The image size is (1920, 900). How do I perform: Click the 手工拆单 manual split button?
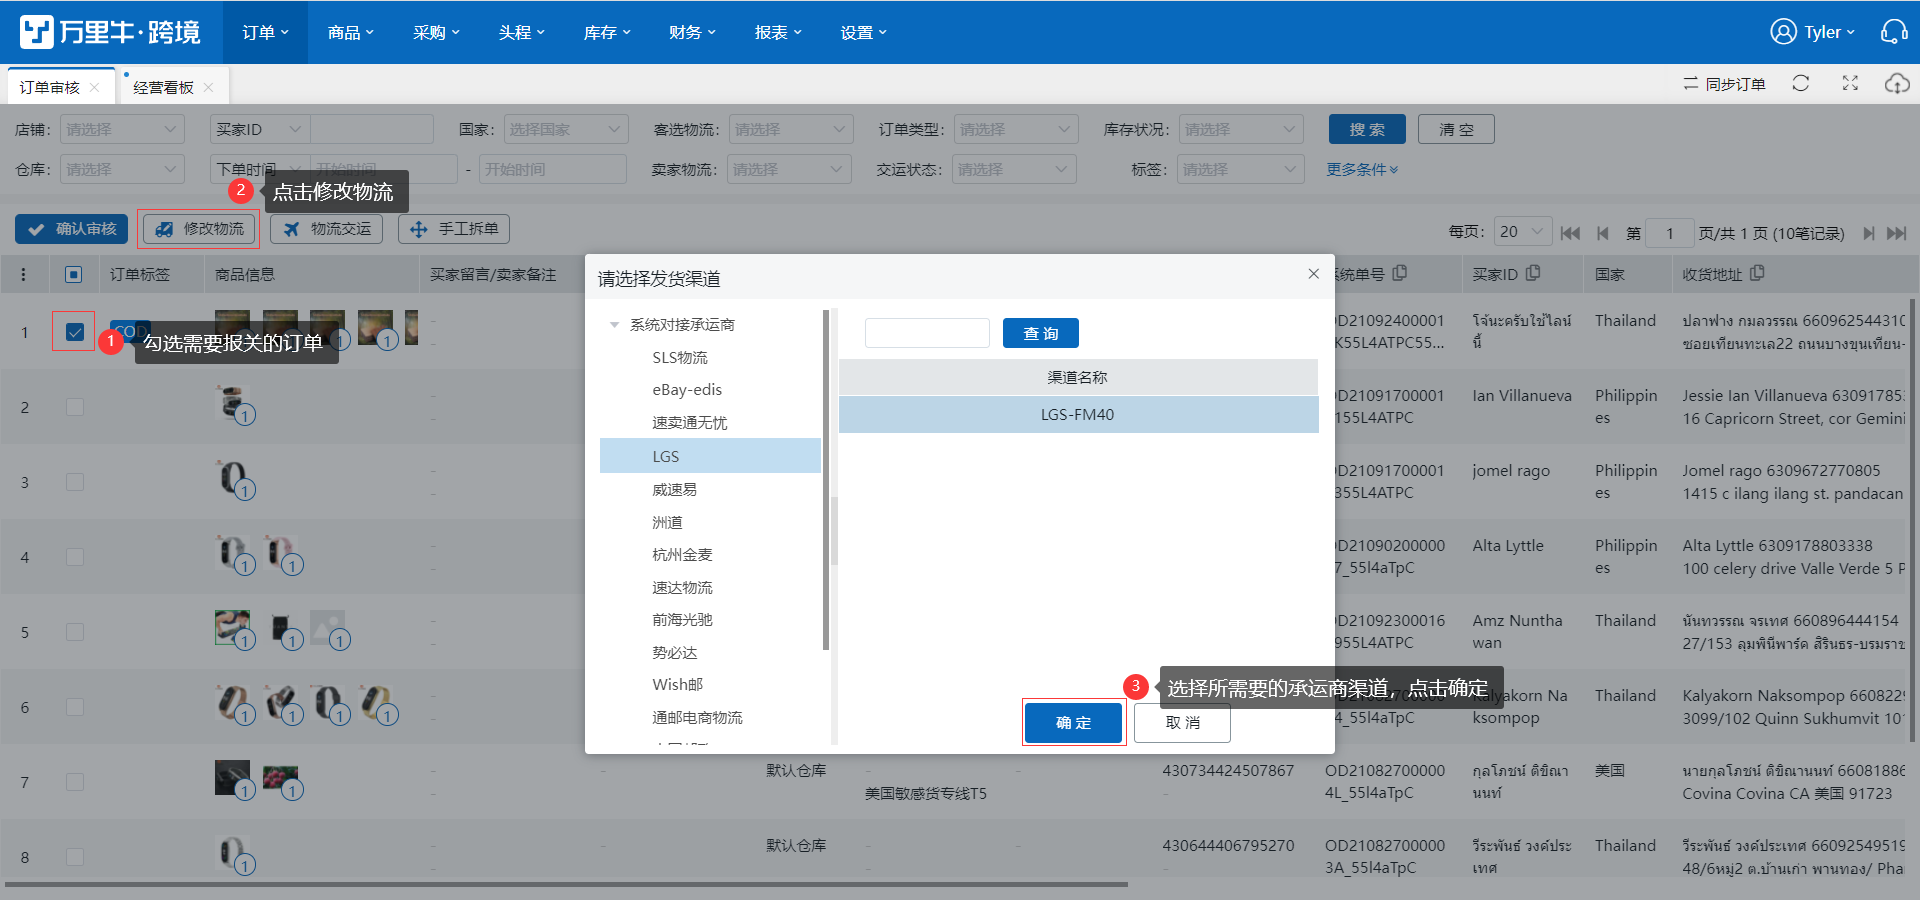[x=454, y=229]
